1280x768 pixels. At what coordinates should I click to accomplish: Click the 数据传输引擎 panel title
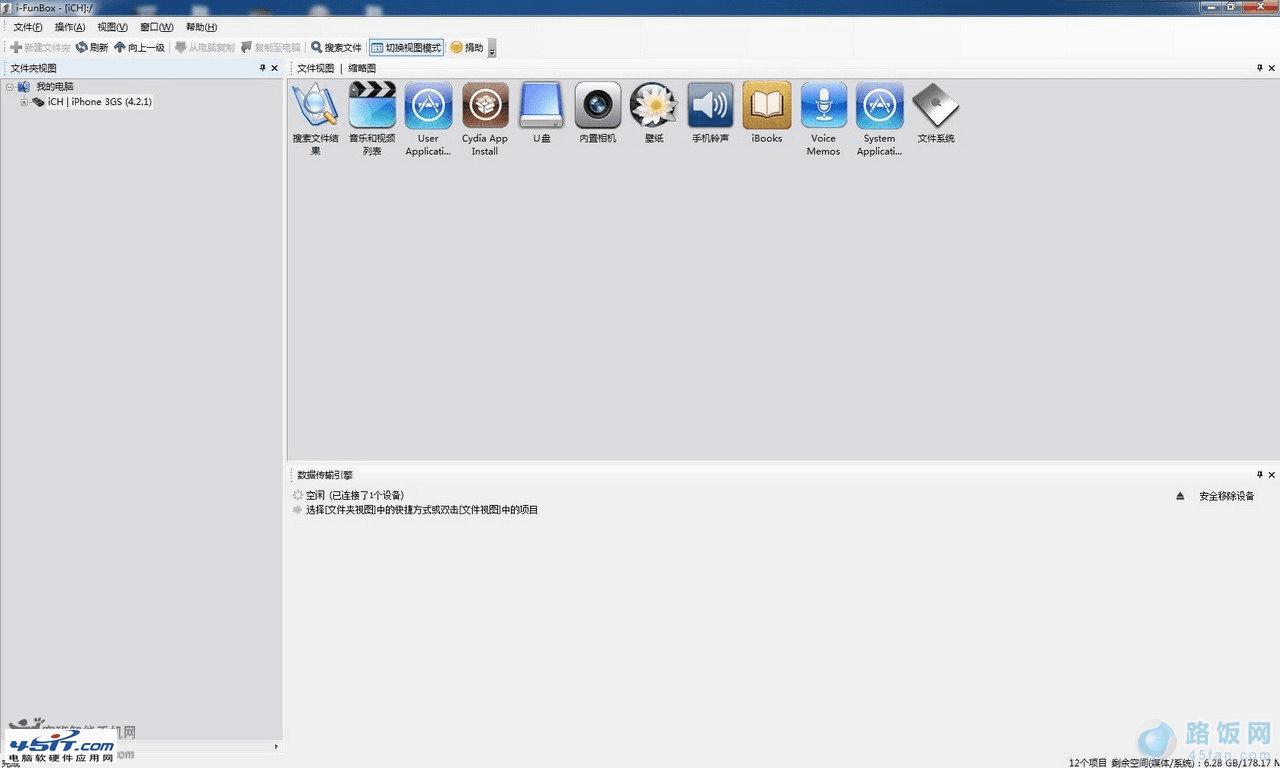pyautogui.click(x=325, y=475)
